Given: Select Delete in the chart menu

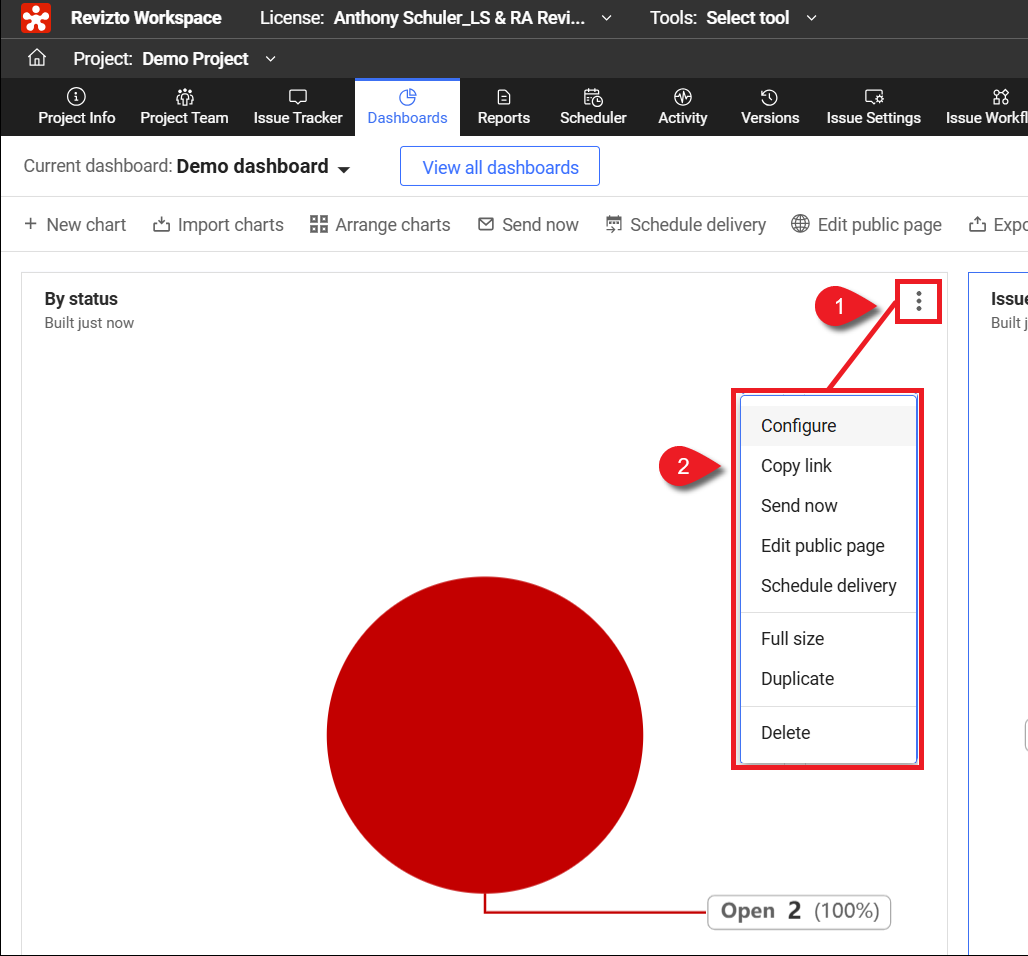Looking at the screenshot, I should pos(785,733).
